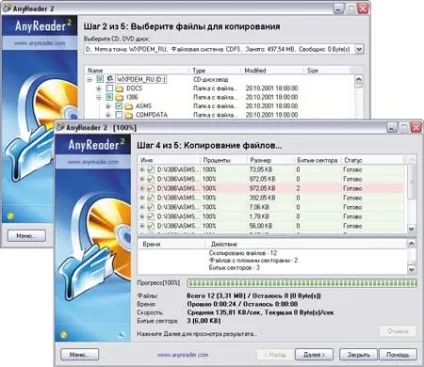Click the yellow ball icon in front window sidebar
The width and height of the screenshot is (424, 367).
[x=64, y=335]
